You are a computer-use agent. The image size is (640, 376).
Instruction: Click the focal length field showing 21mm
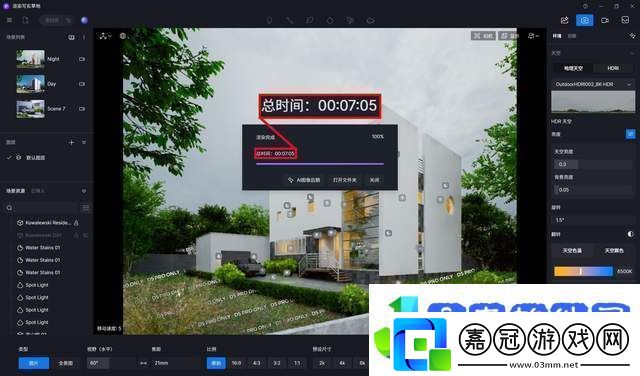click(176, 363)
